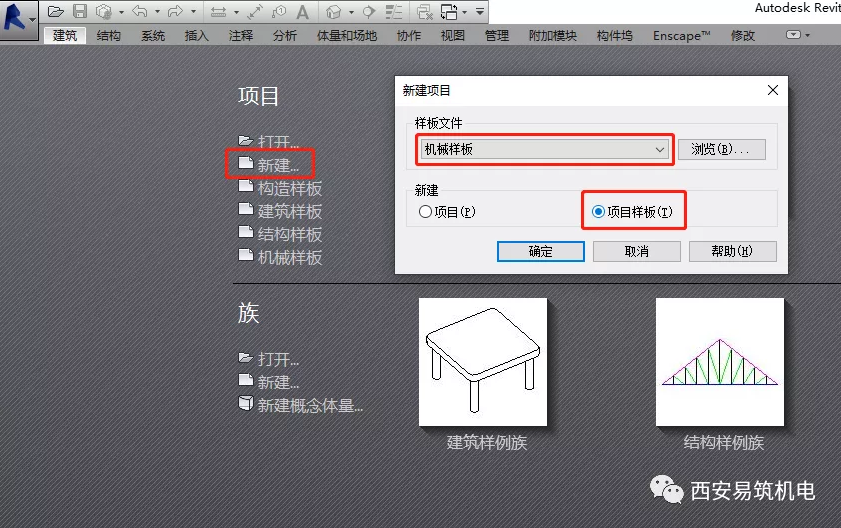Click the project 新建... link
Image resolution: width=841 pixels, height=528 pixels.
(278, 165)
